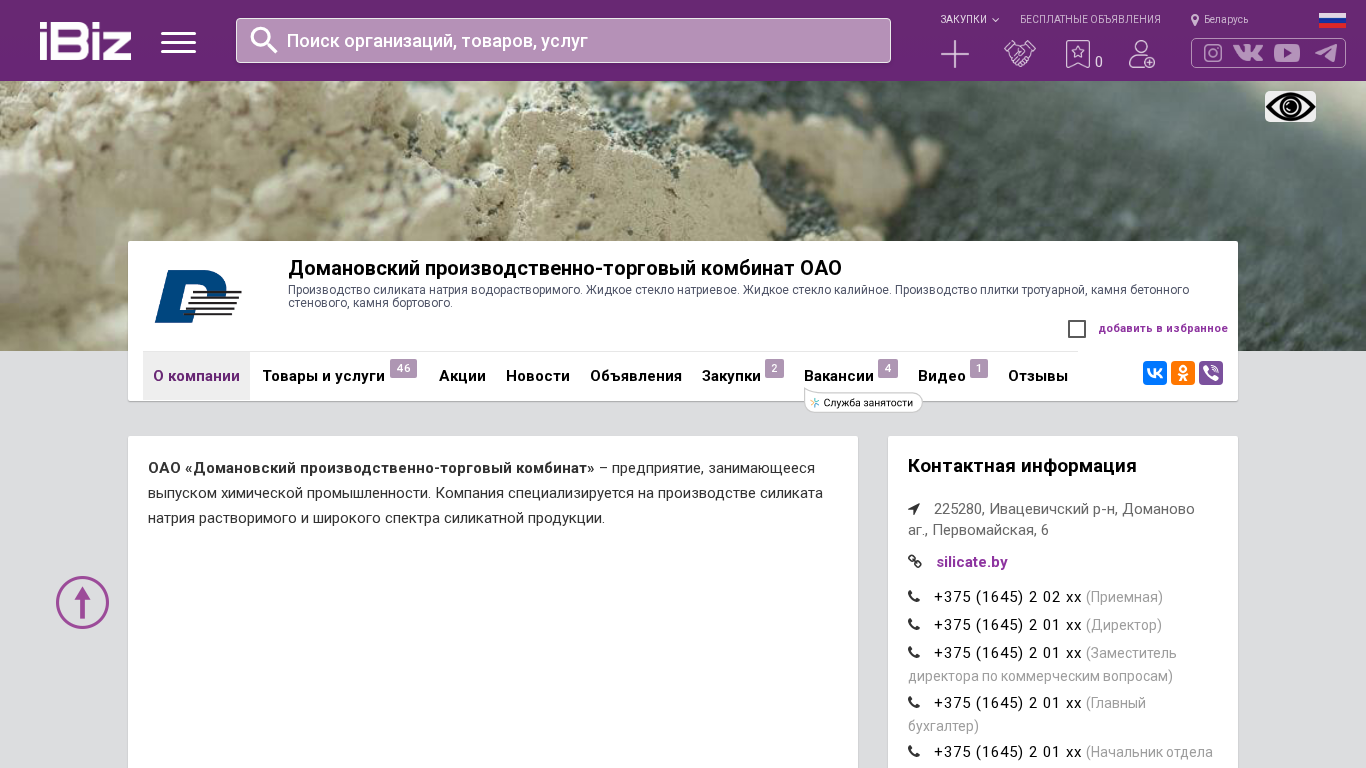Click the favorites counter '0'
Screen dimensions: 1366x768
click(x=1099, y=62)
